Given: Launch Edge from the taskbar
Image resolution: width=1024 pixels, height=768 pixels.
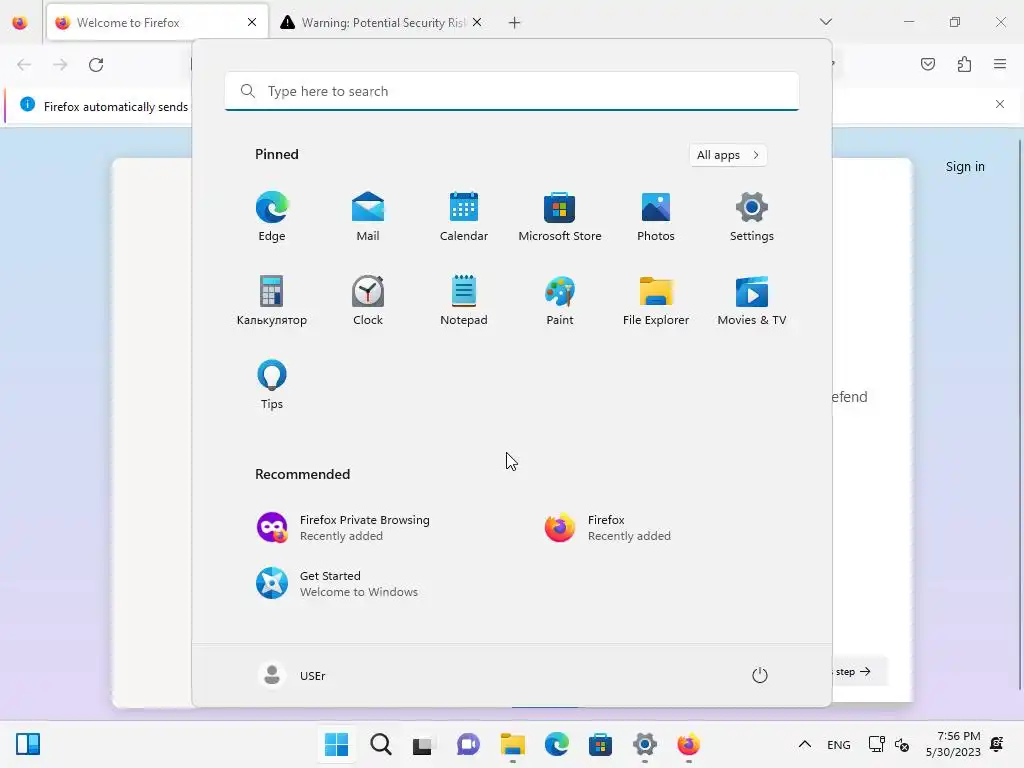Looking at the screenshot, I should pyautogui.click(x=556, y=744).
